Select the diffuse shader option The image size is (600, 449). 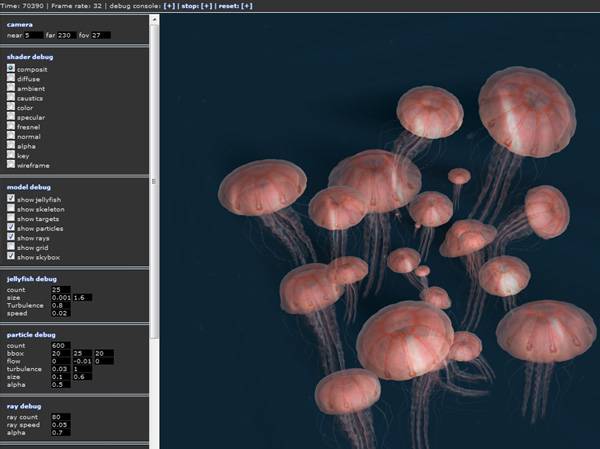11,79
